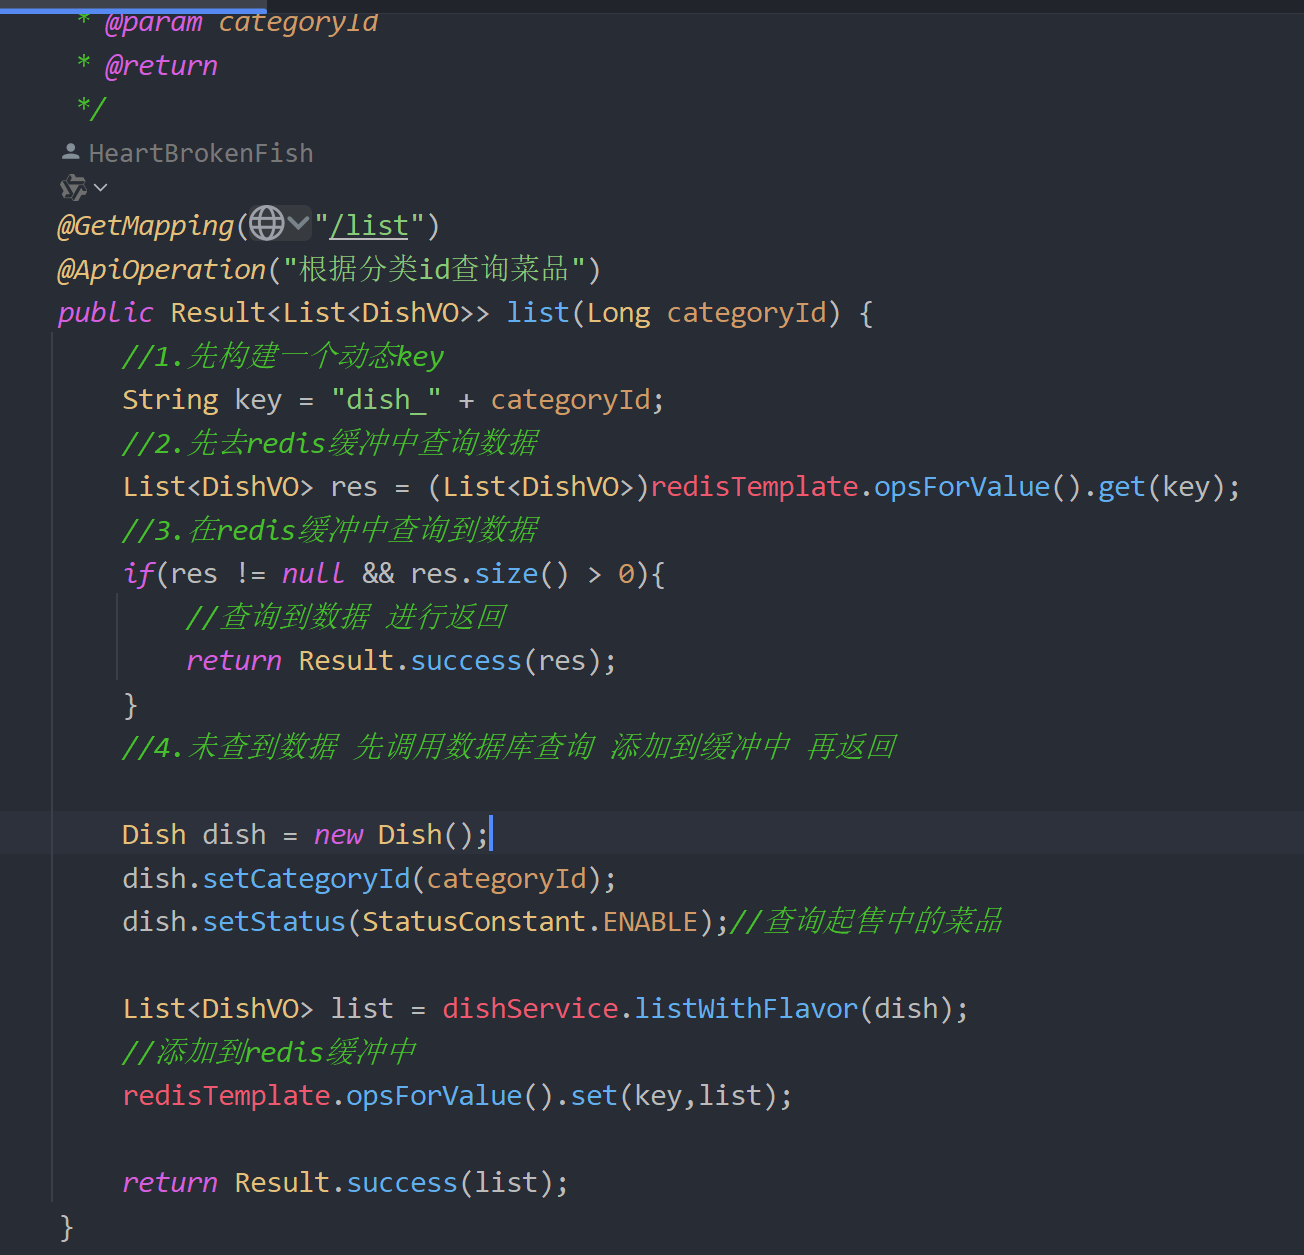The height and width of the screenshot is (1255, 1304).
Task: Click the res variable in the List<DishVO> res declaration
Action: coord(354,487)
